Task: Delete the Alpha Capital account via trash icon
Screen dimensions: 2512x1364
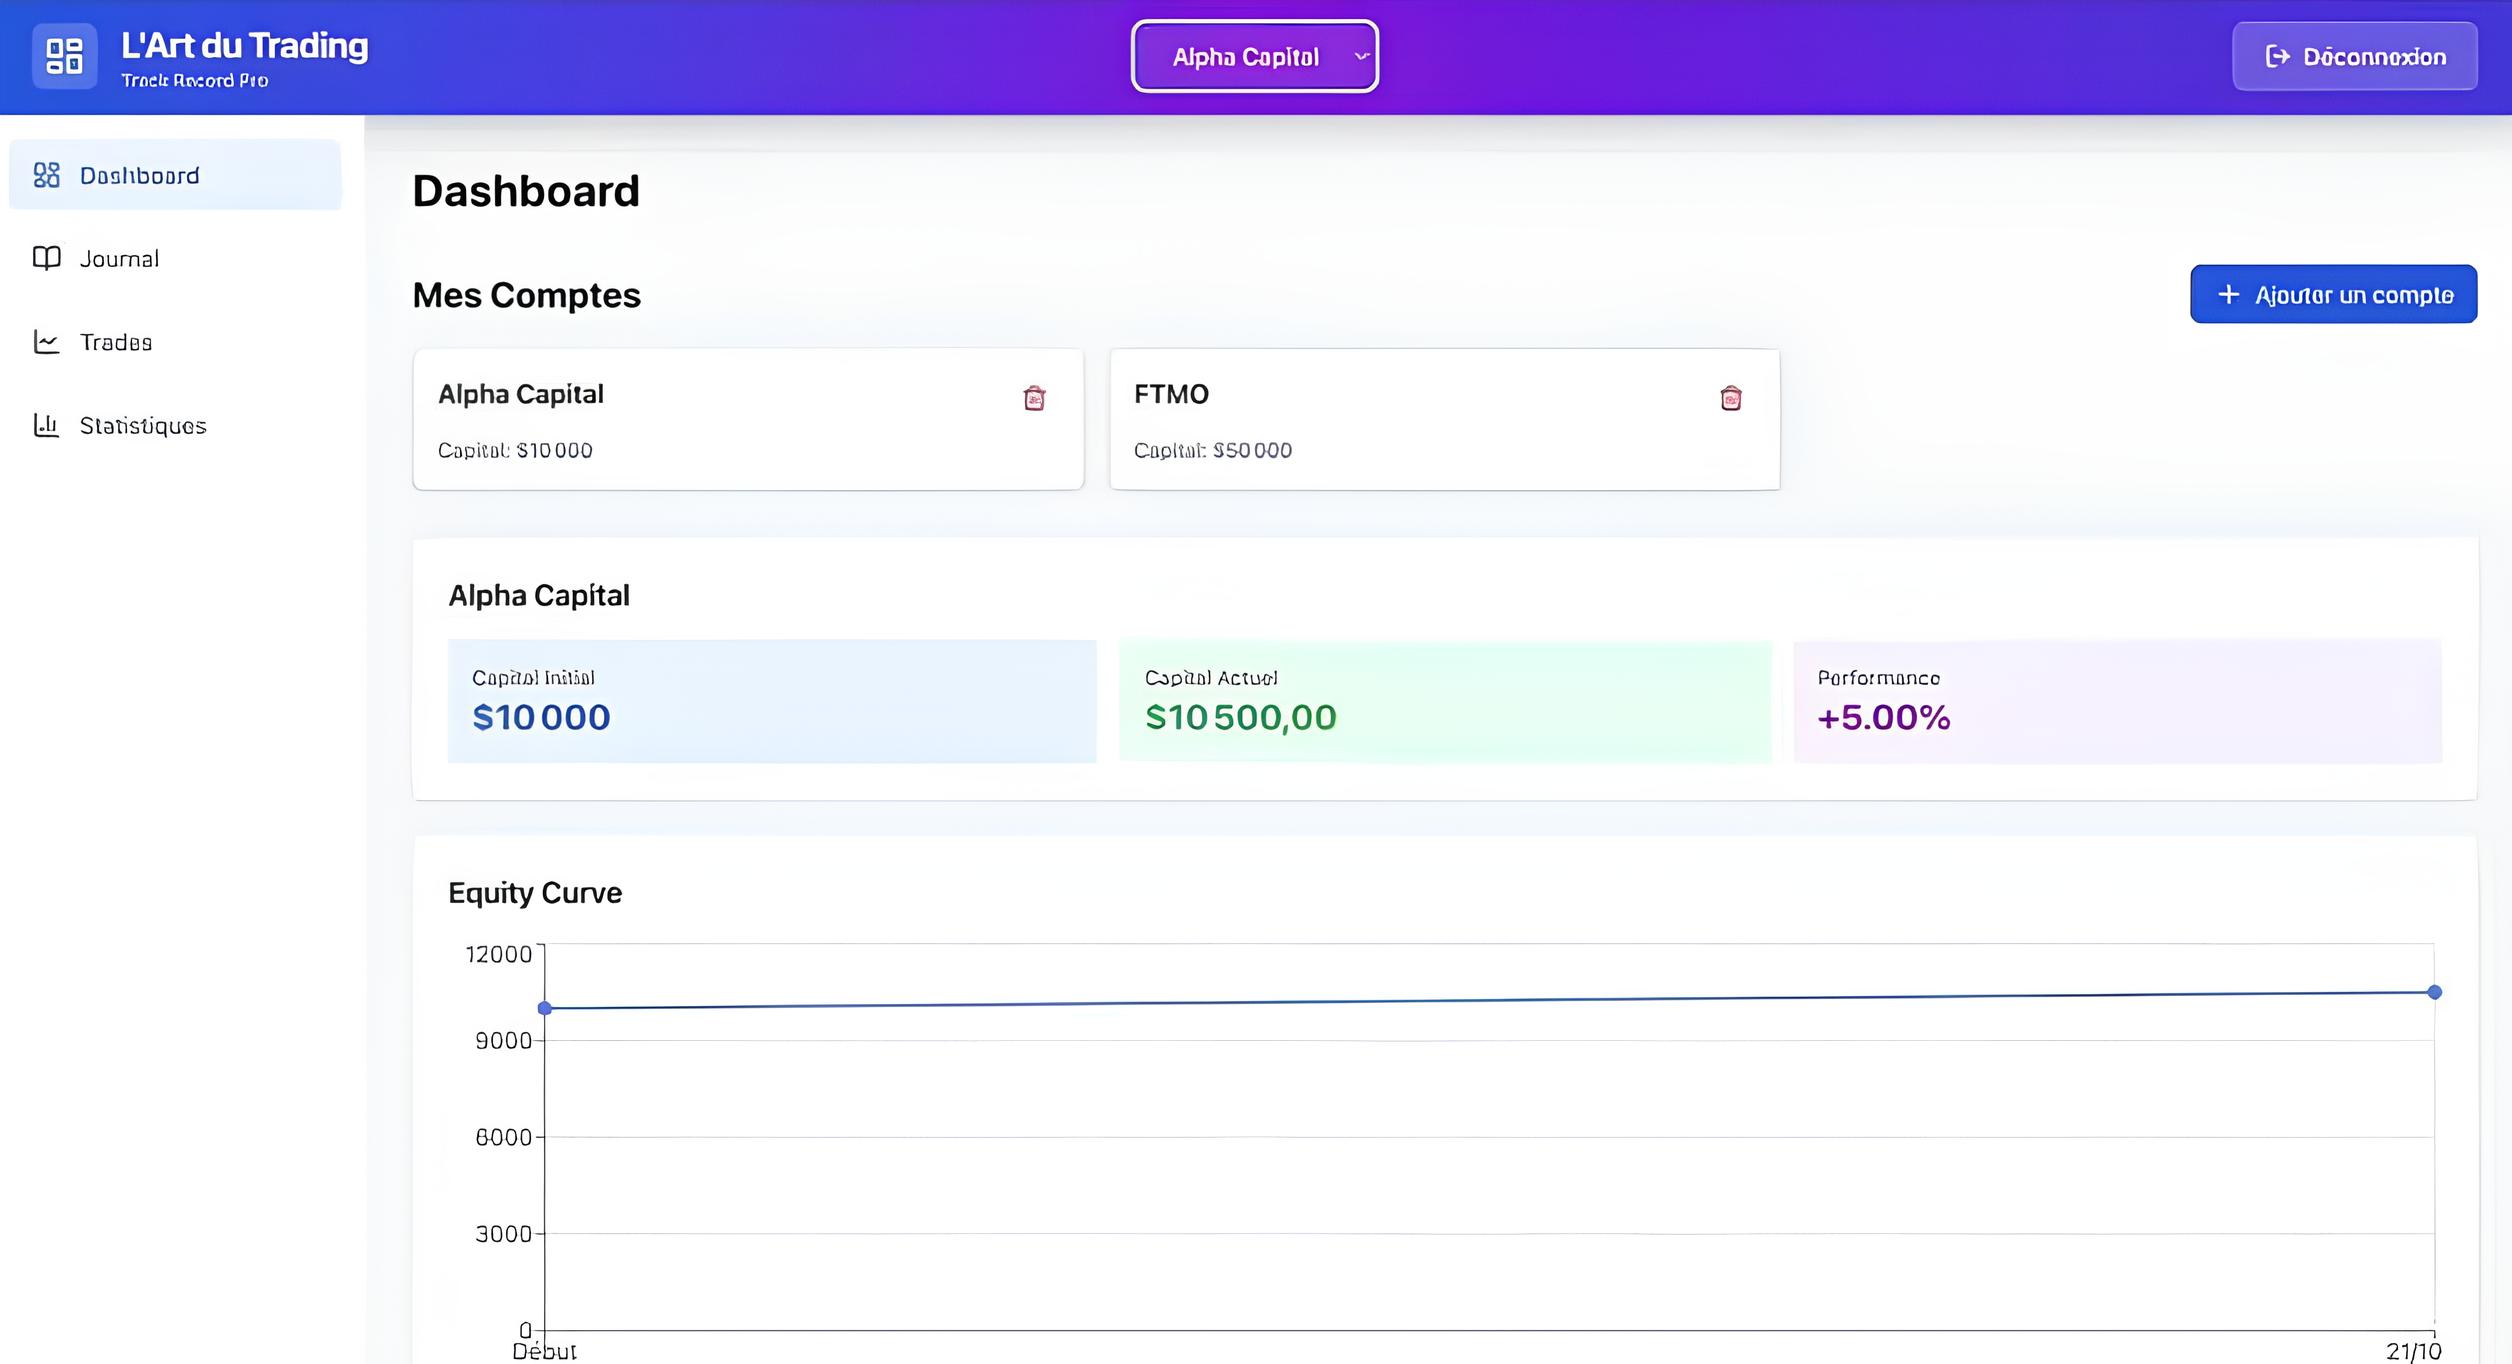Action: (1034, 398)
